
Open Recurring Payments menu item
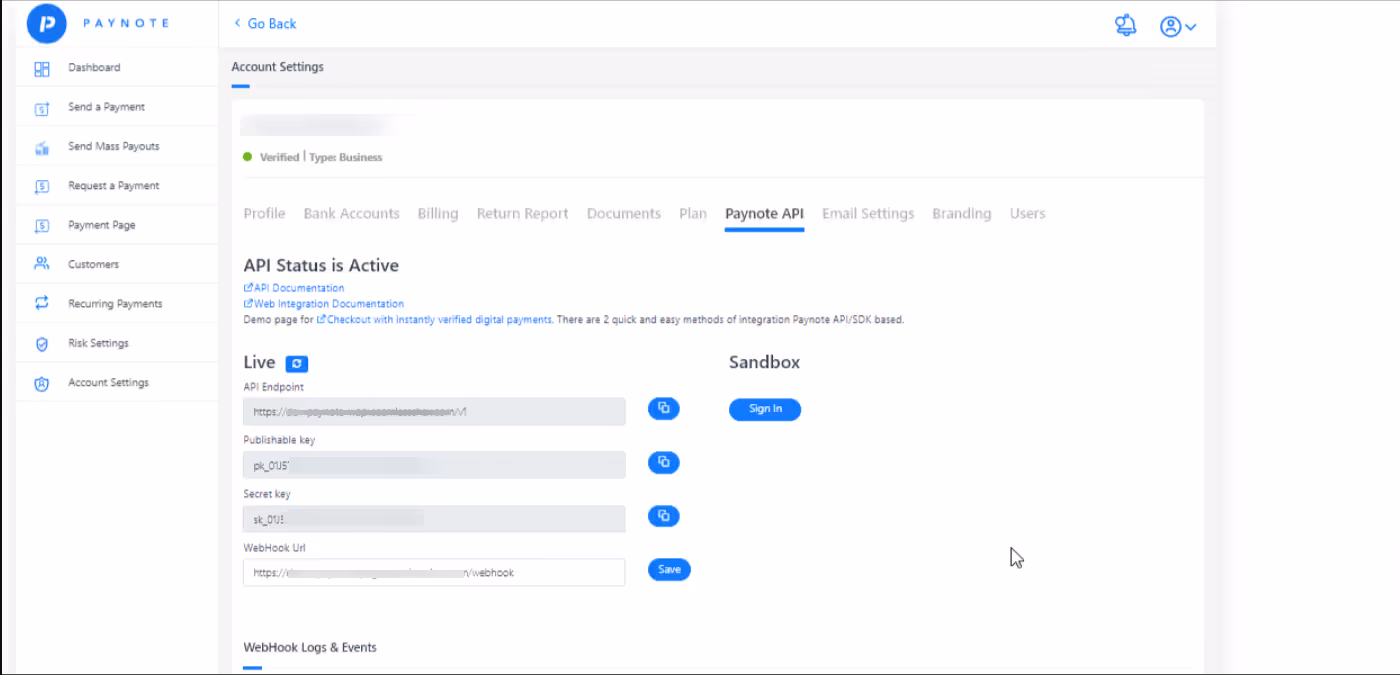pyautogui.click(x=115, y=304)
